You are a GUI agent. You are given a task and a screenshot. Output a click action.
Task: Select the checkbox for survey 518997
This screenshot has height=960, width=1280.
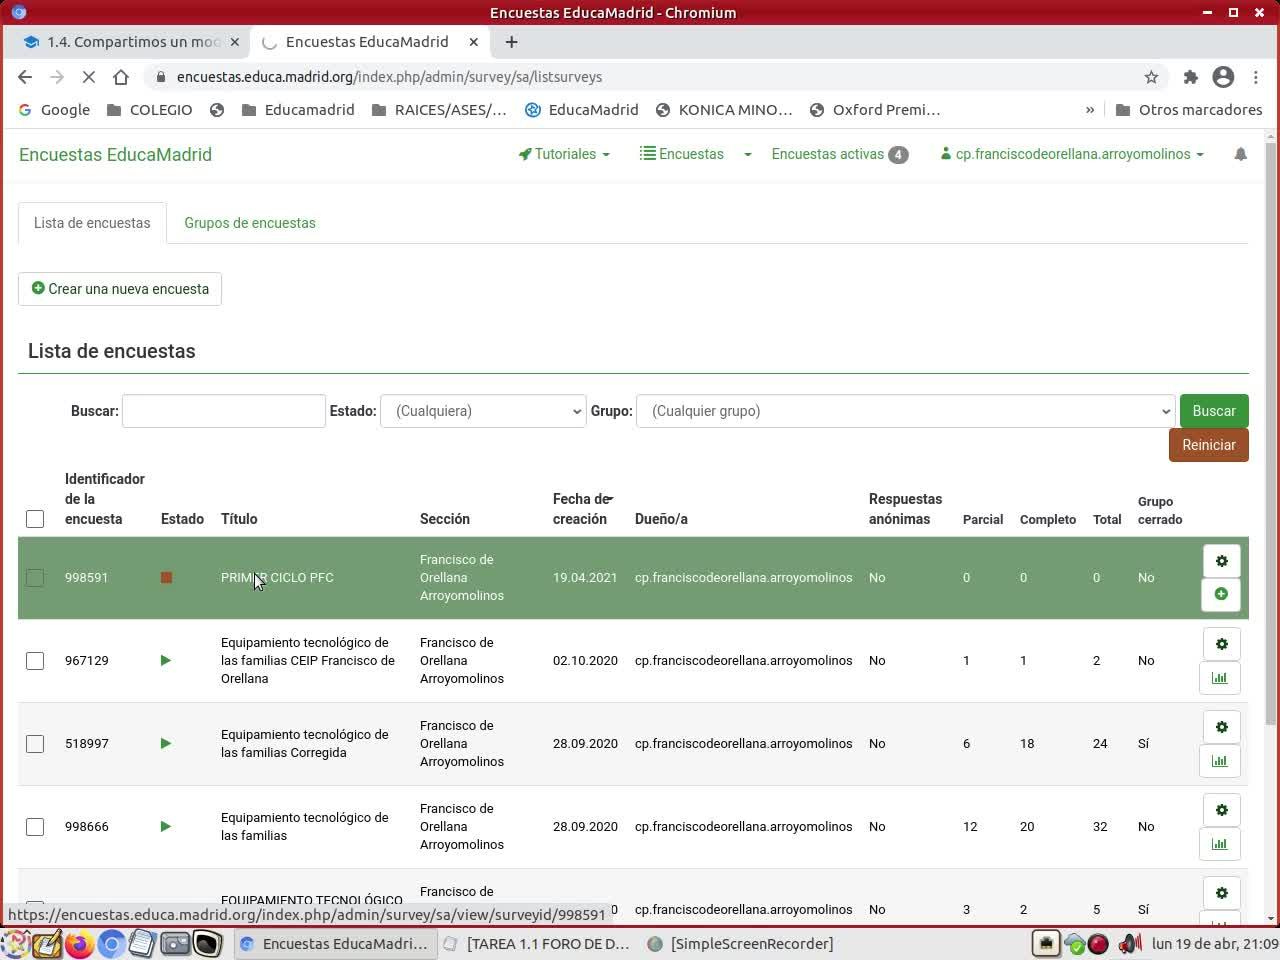pyautogui.click(x=35, y=744)
